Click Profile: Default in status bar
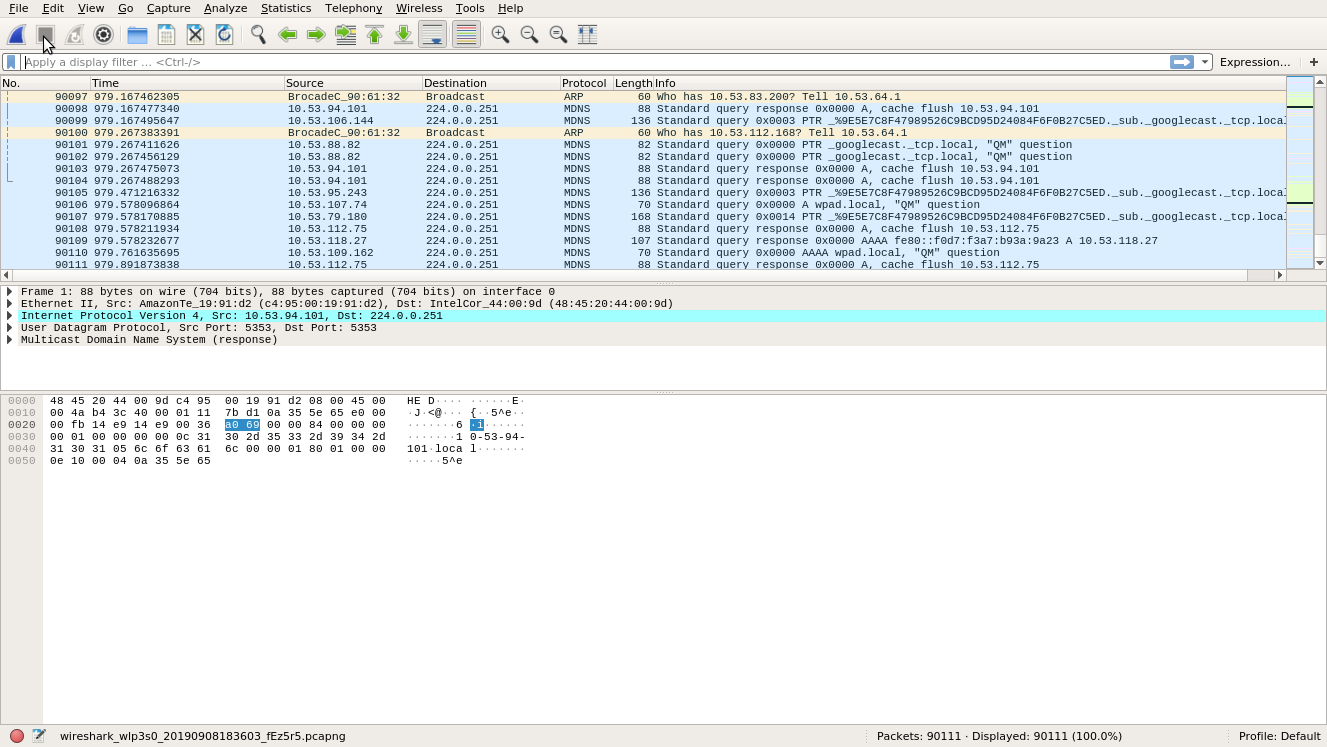Viewport: 1327px width, 747px height. 1279,736
